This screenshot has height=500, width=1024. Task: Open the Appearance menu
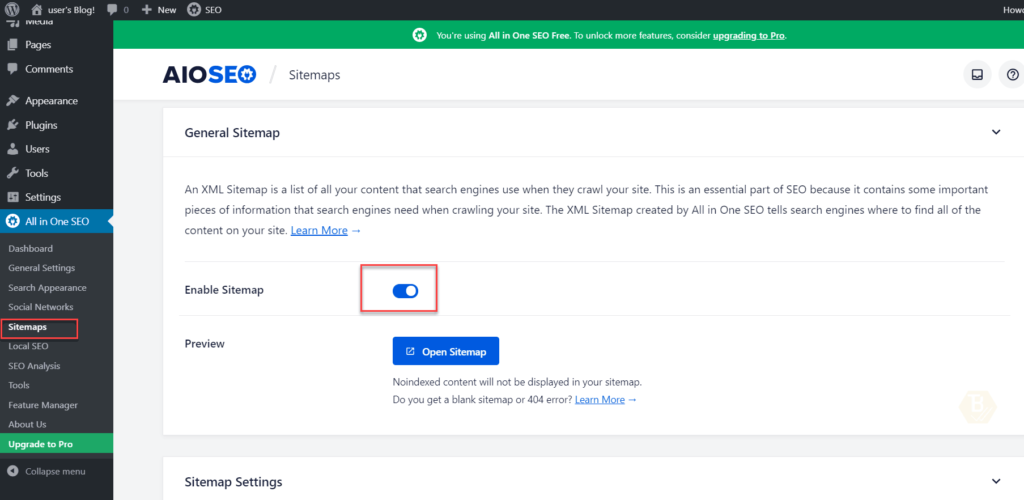(x=52, y=101)
